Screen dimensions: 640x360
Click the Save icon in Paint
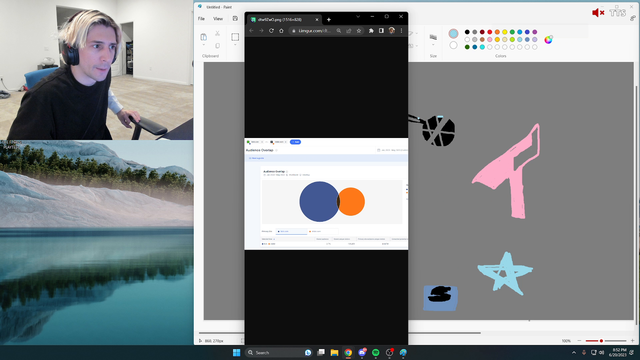(235, 18)
